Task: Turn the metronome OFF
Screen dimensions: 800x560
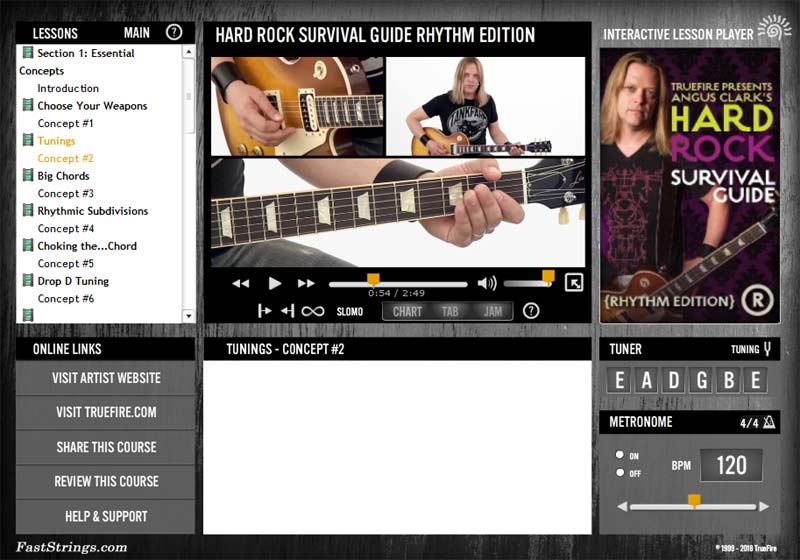Action: point(620,472)
